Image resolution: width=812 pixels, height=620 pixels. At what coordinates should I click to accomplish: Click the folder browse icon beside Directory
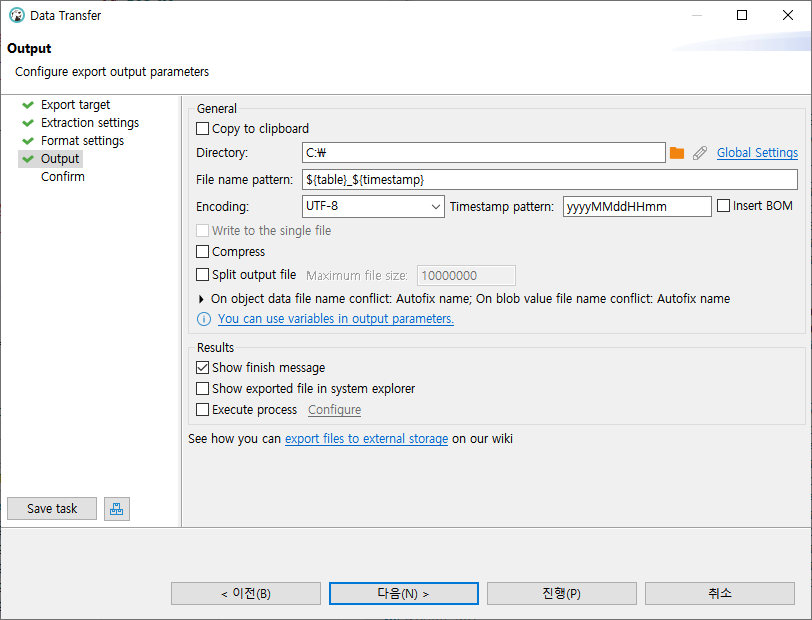click(677, 153)
